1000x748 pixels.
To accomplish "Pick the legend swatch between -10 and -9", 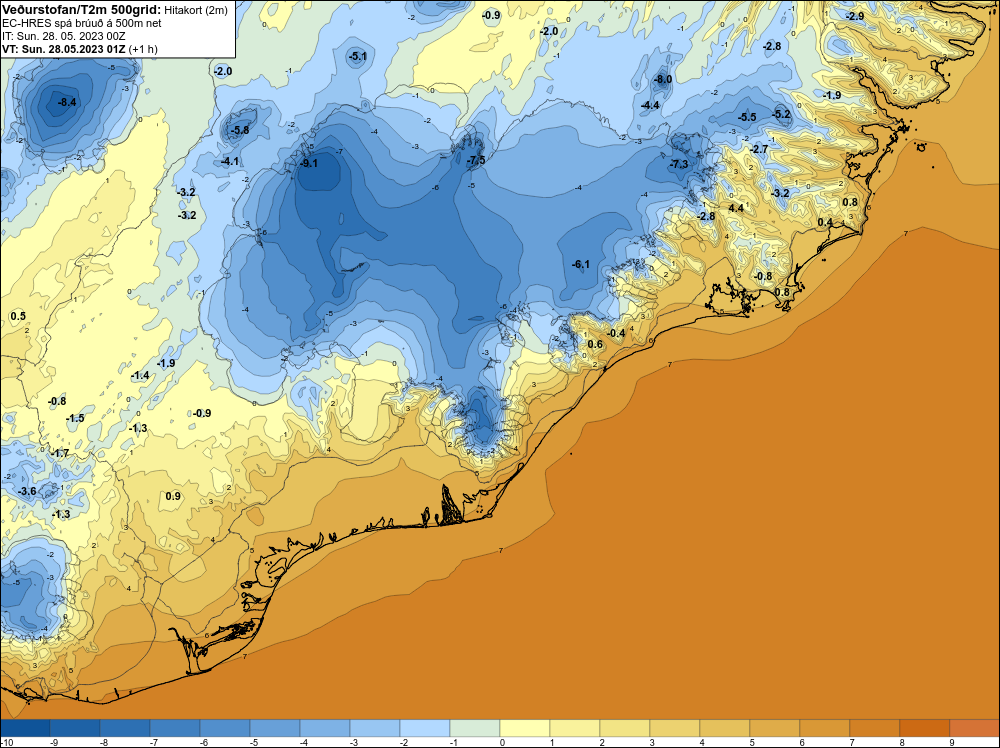I will (25, 728).
